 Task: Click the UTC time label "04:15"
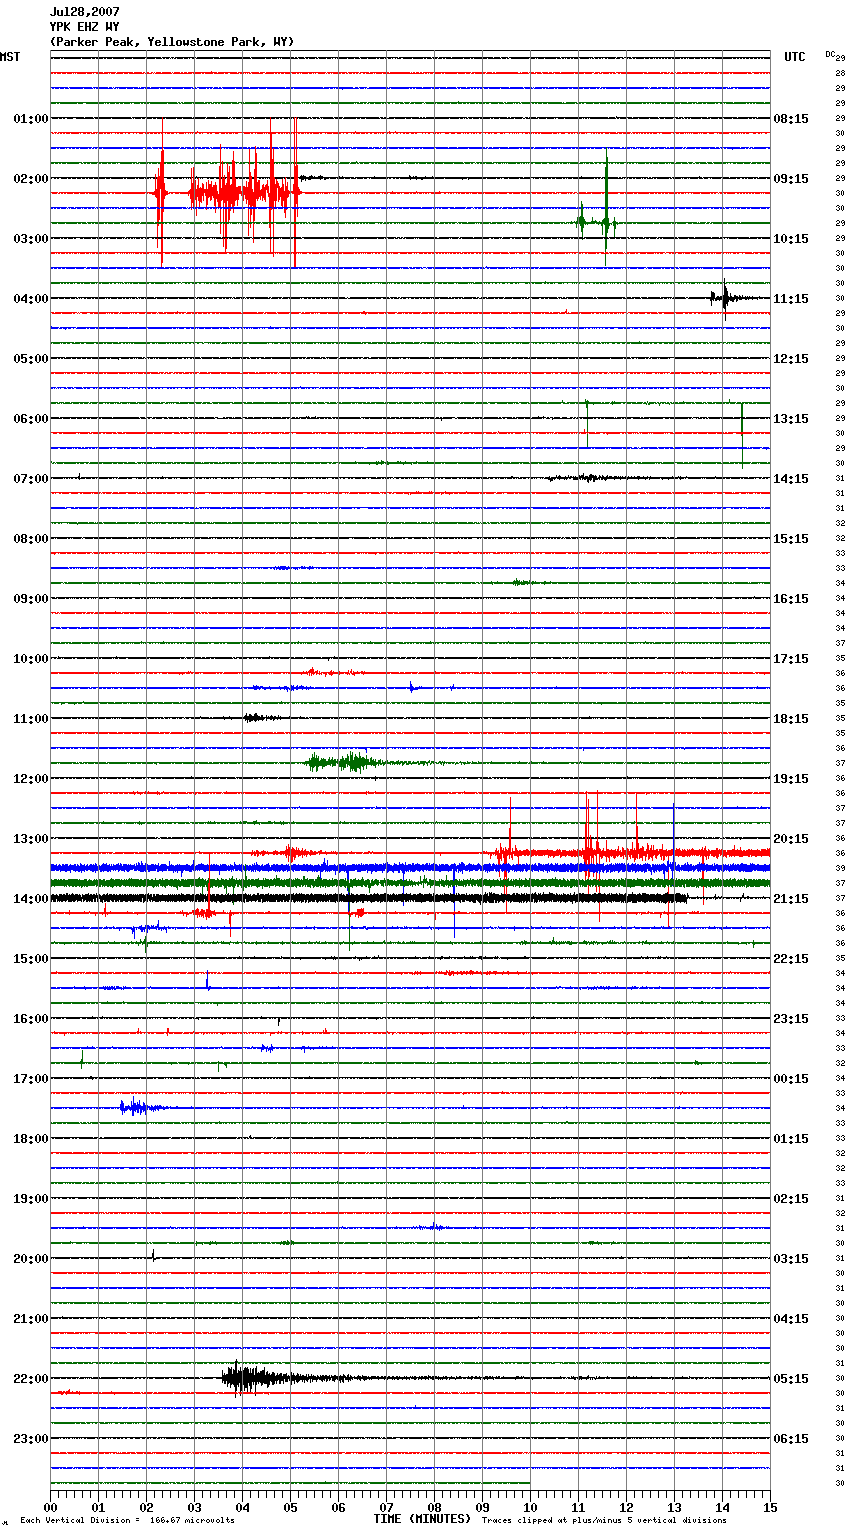click(791, 1319)
